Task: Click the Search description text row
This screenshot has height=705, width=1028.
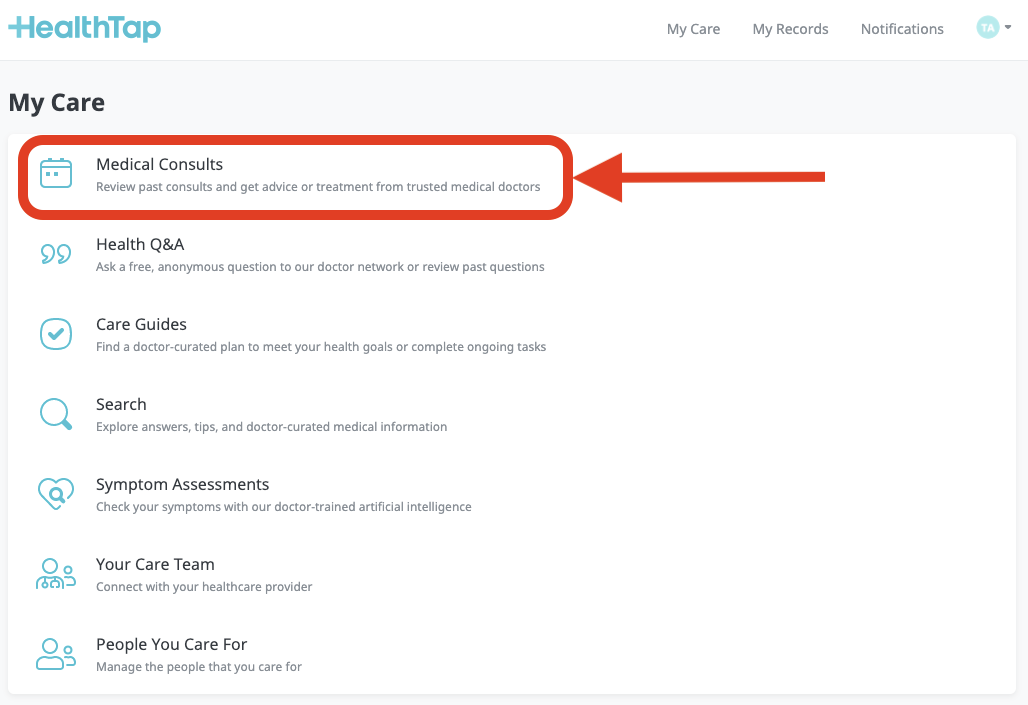Action: tap(271, 427)
